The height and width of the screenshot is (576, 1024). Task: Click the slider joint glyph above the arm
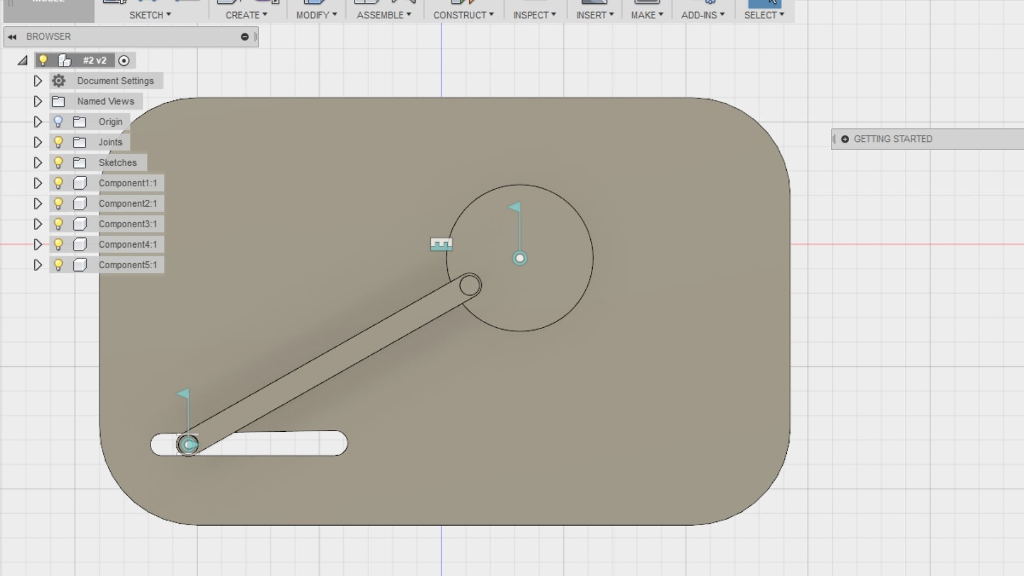click(440, 243)
